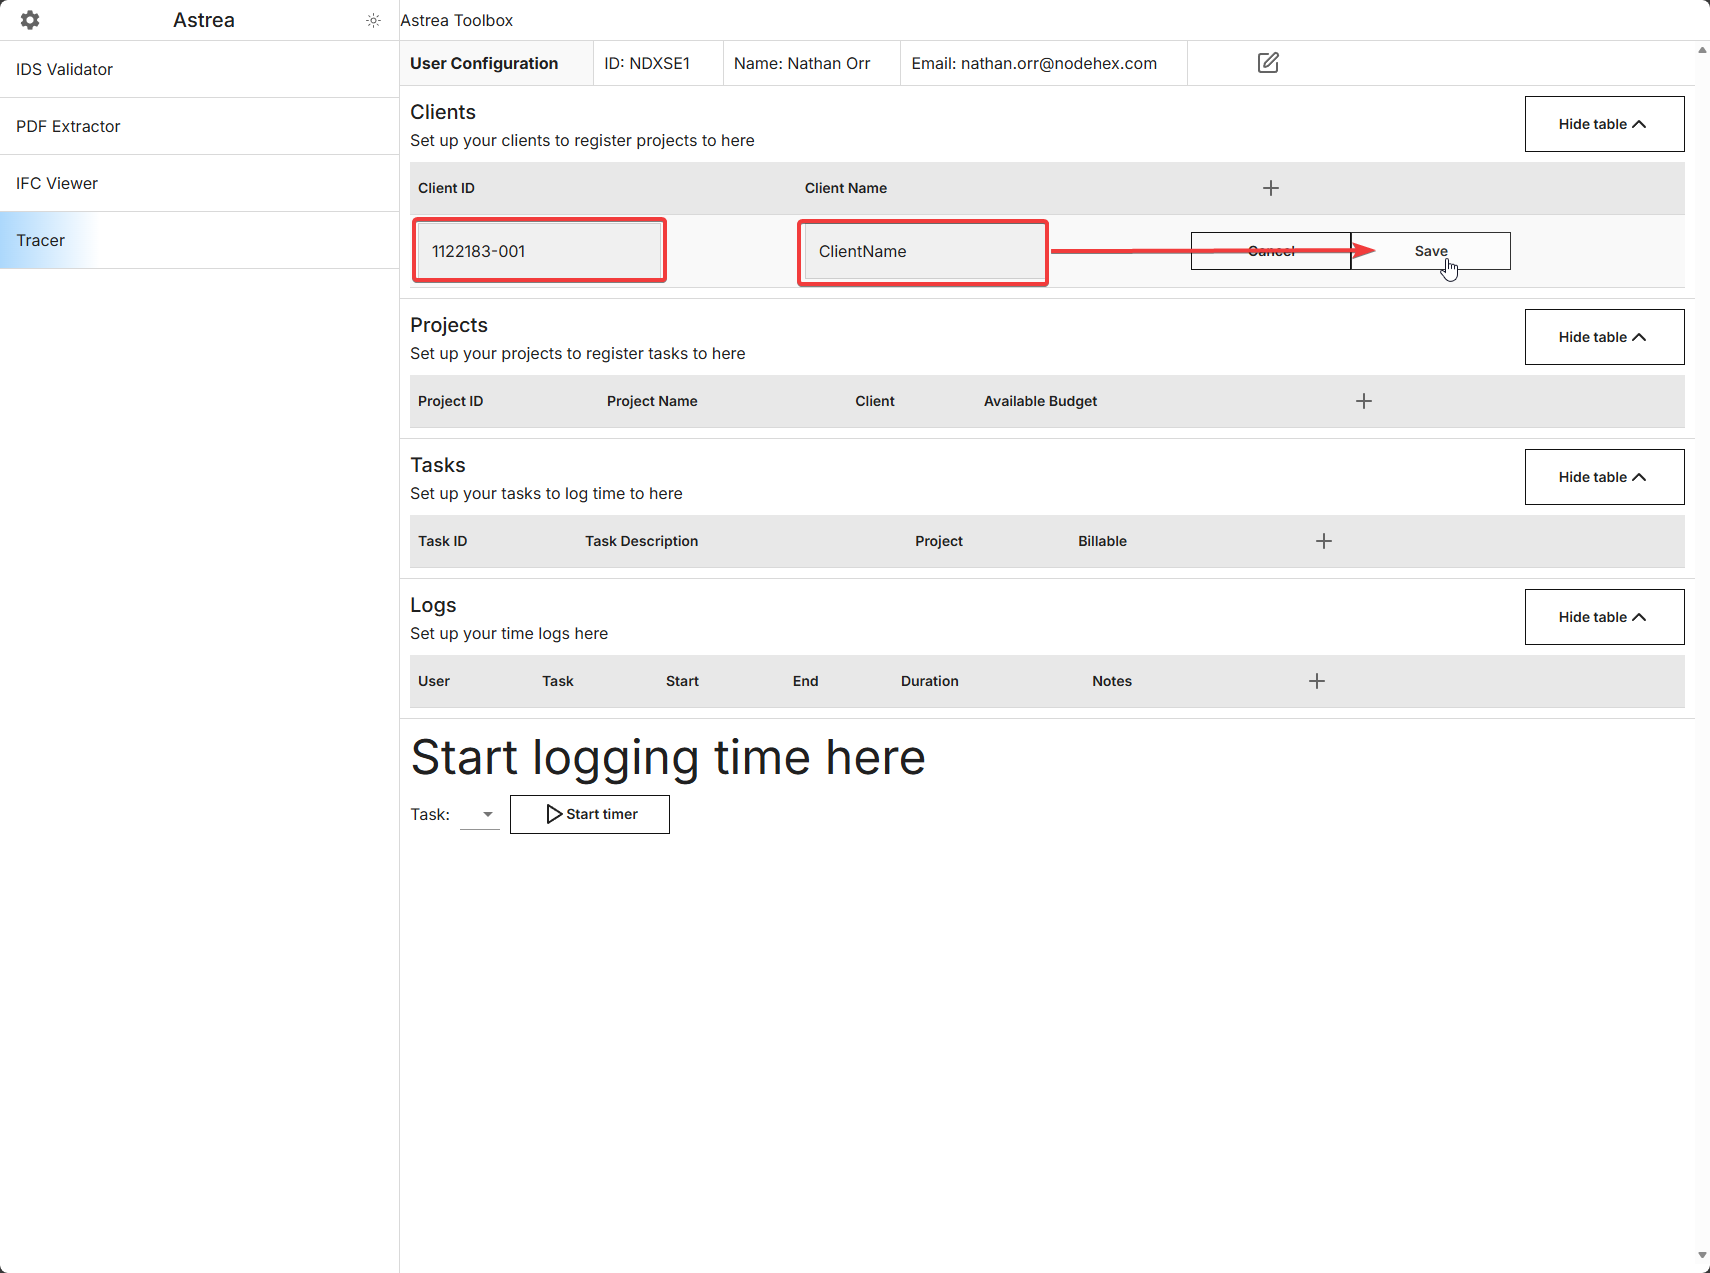The height and width of the screenshot is (1273, 1710).
Task: Save the new client entry
Action: click(1430, 251)
